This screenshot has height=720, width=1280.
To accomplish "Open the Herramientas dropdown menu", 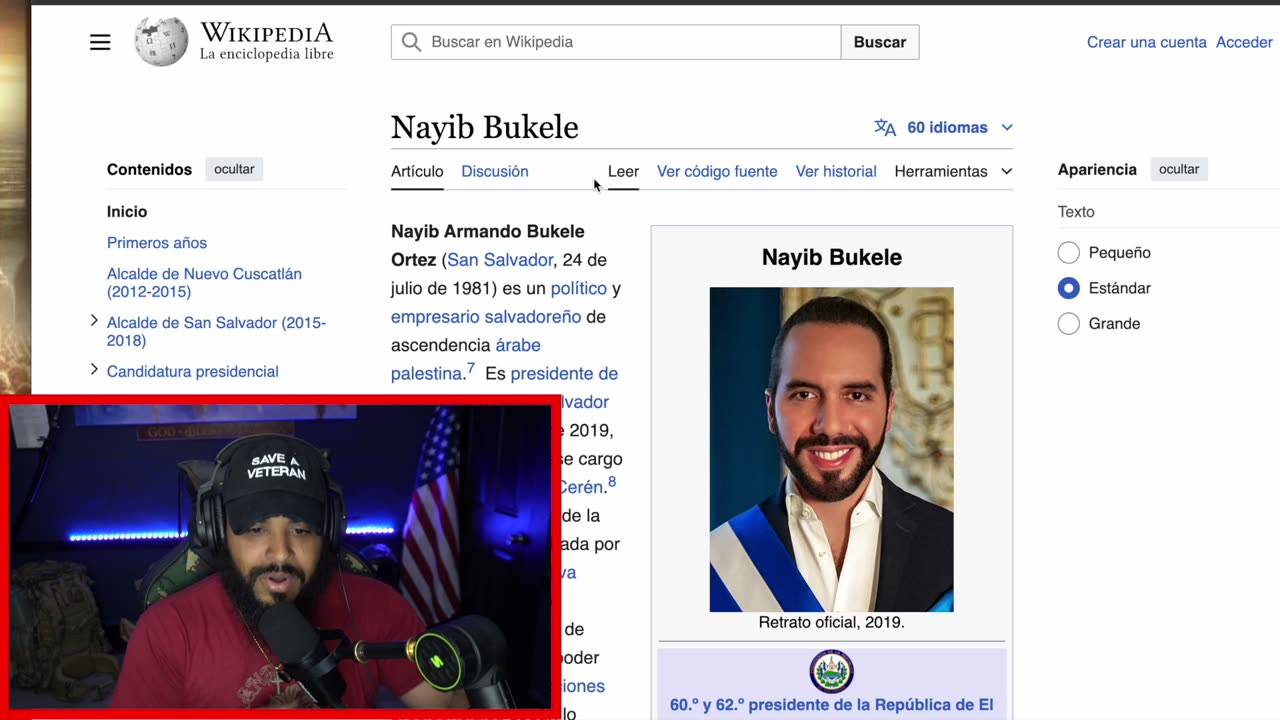I will click(953, 171).
